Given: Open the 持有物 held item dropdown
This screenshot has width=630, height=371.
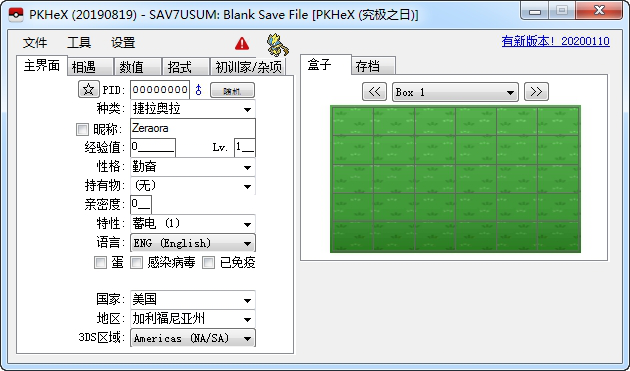Looking at the screenshot, I should [193, 186].
